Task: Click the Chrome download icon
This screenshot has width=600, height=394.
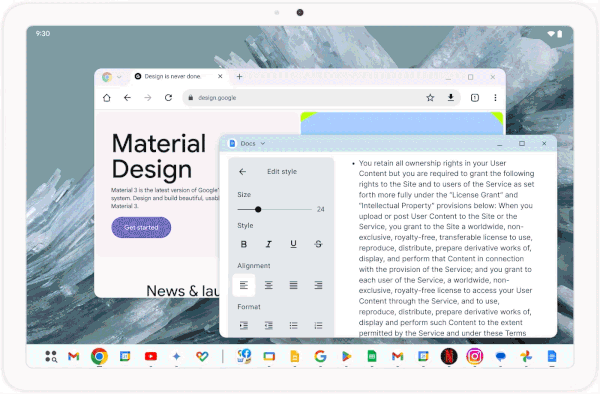Action: tap(451, 98)
